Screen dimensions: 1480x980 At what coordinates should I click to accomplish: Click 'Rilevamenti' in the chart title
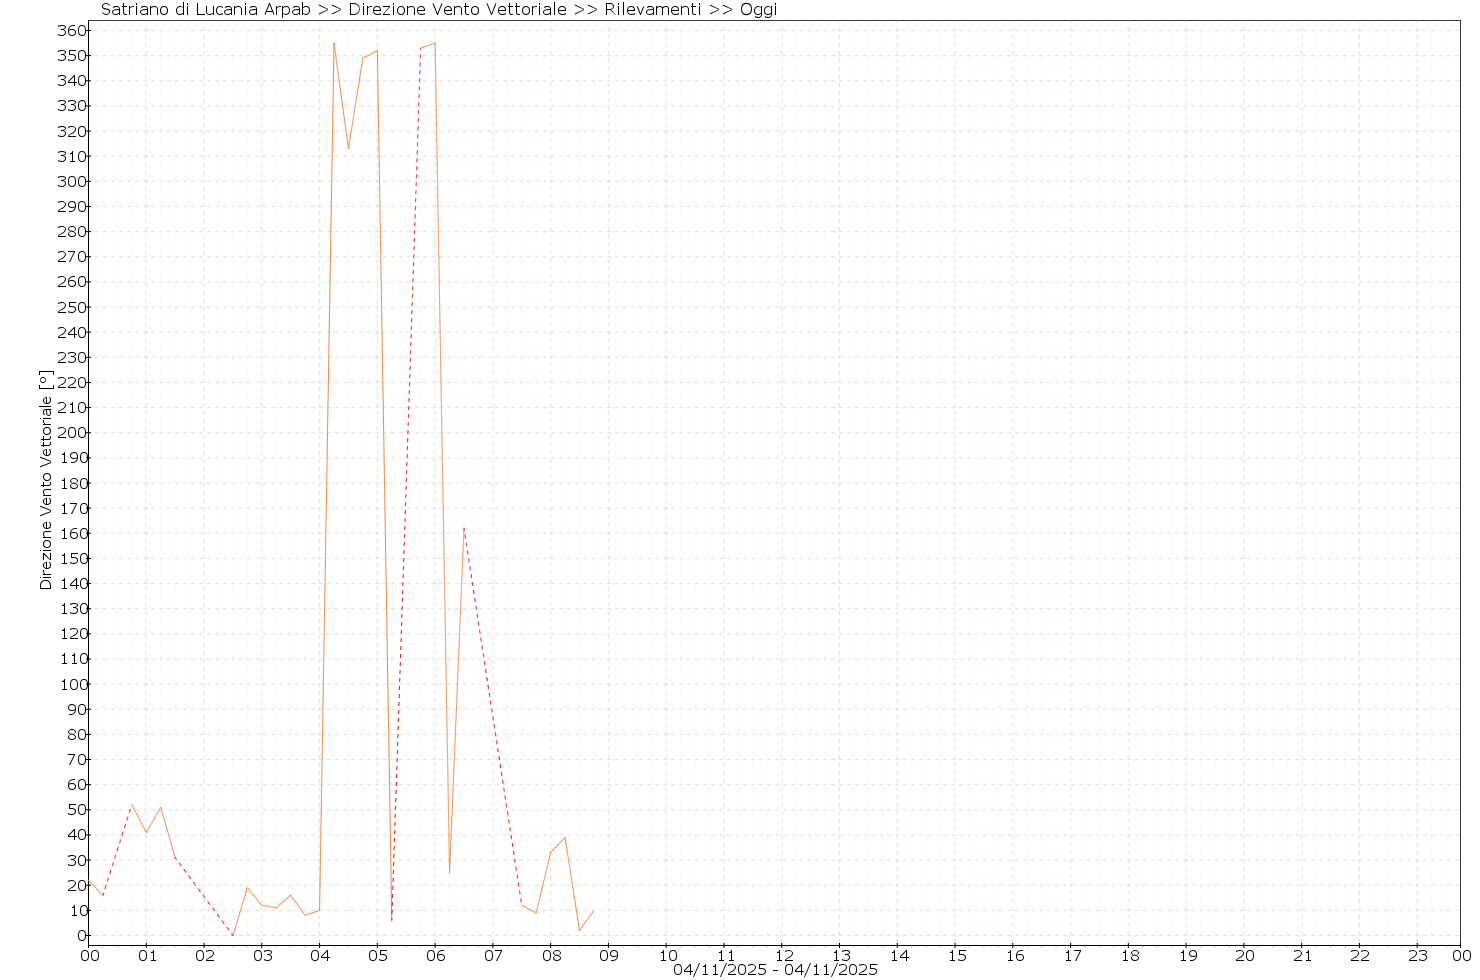[x=652, y=10]
